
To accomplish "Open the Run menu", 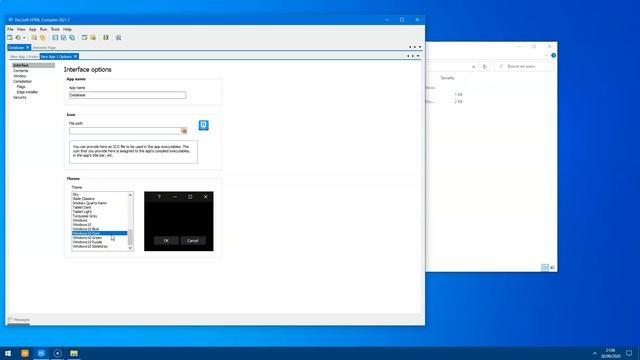I will (43, 29).
